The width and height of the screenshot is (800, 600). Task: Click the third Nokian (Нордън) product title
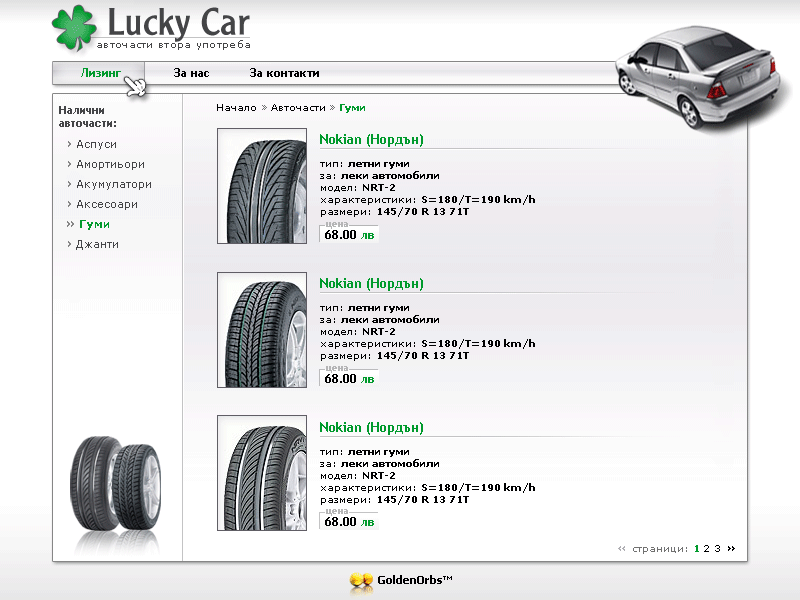pyautogui.click(x=371, y=428)
